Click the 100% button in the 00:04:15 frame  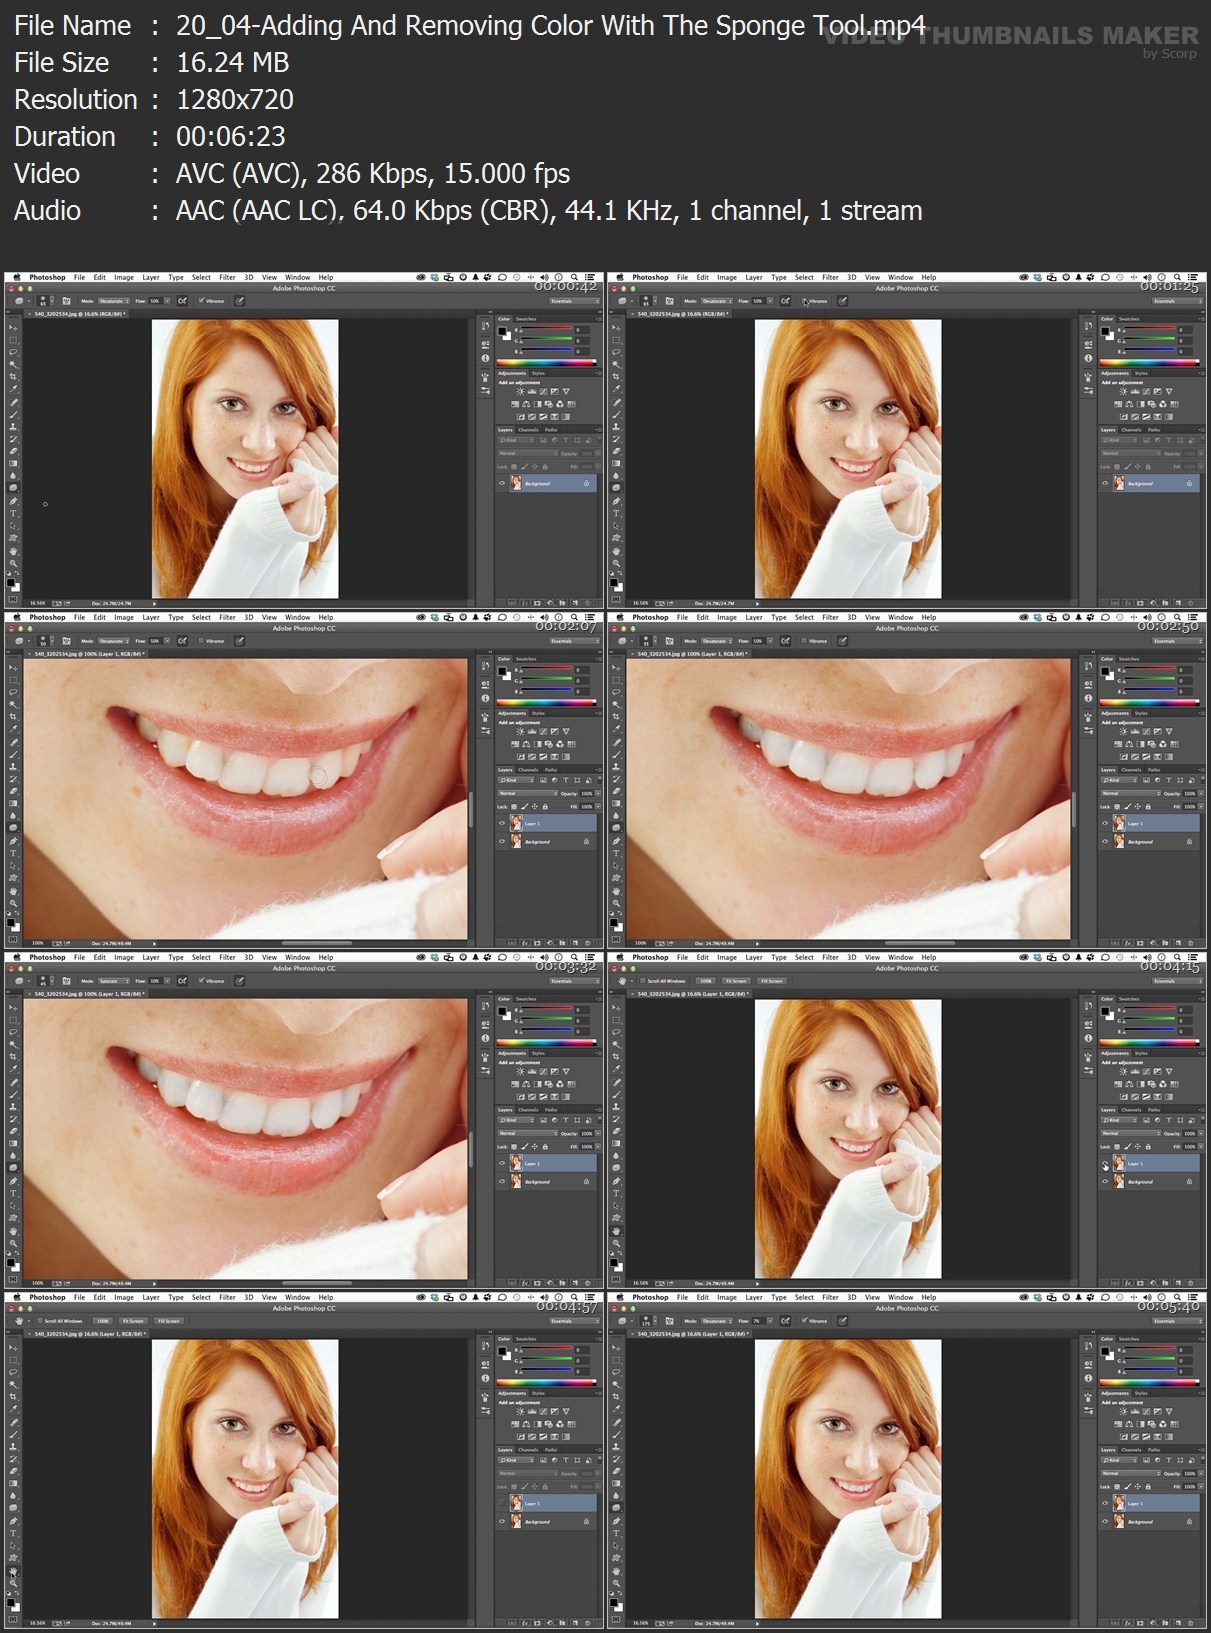click(x=705, y=981)
